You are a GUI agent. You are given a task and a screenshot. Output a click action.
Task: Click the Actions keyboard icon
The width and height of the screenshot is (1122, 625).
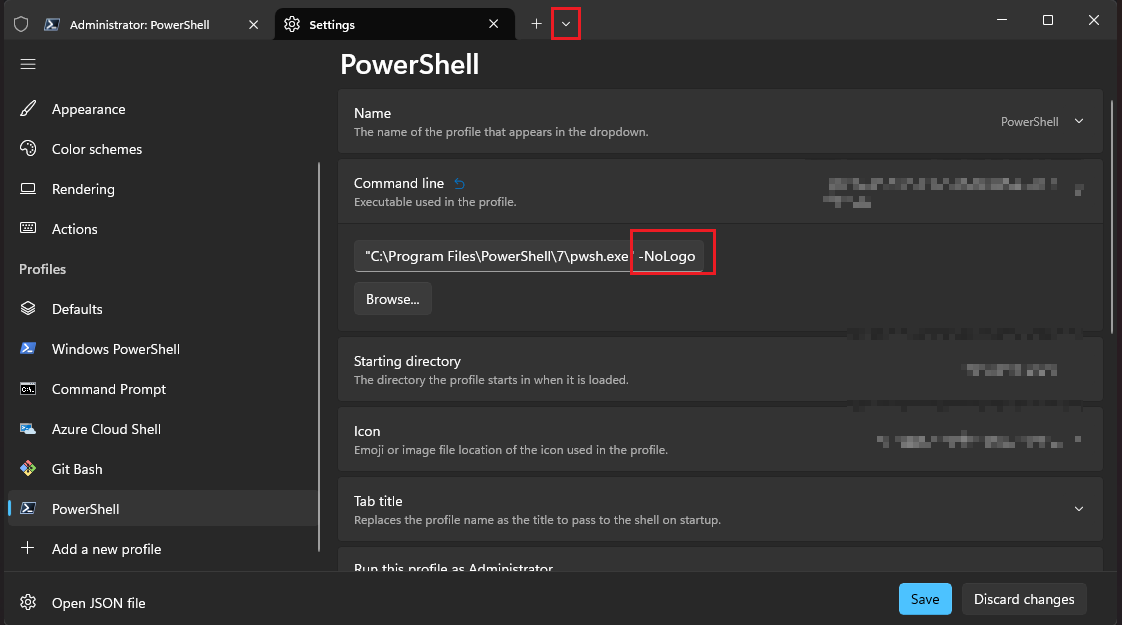coord(28,228)
